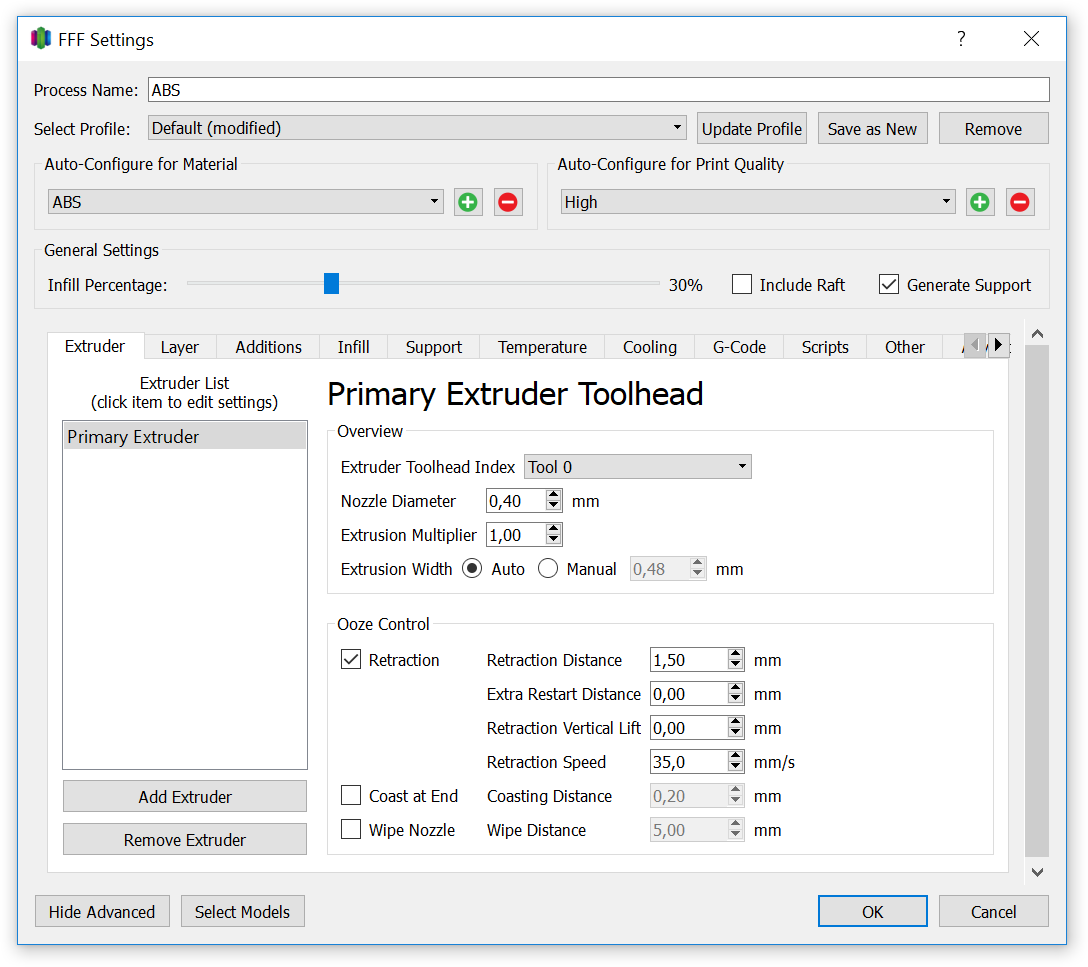Uncheck Generate Support
1088x967 pixels.
[889, 284]
